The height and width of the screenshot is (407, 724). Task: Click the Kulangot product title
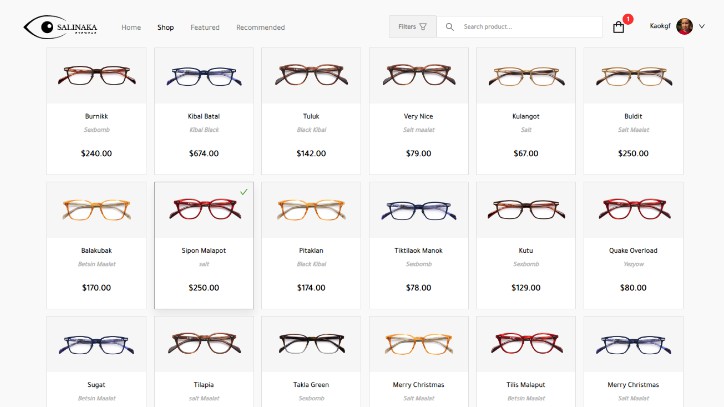[x=526, y=116]
